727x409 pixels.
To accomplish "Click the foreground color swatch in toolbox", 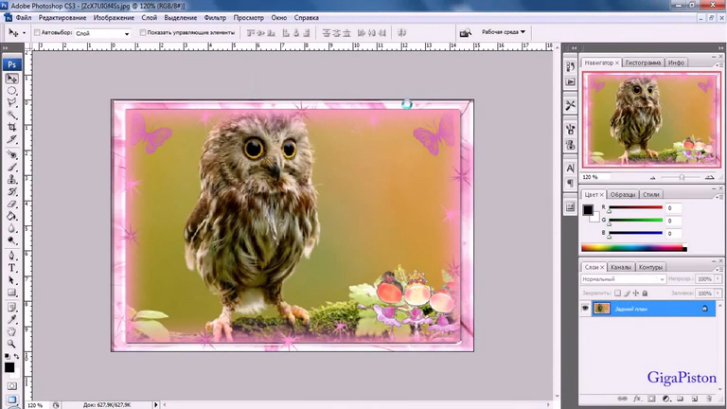I will 9,367.
